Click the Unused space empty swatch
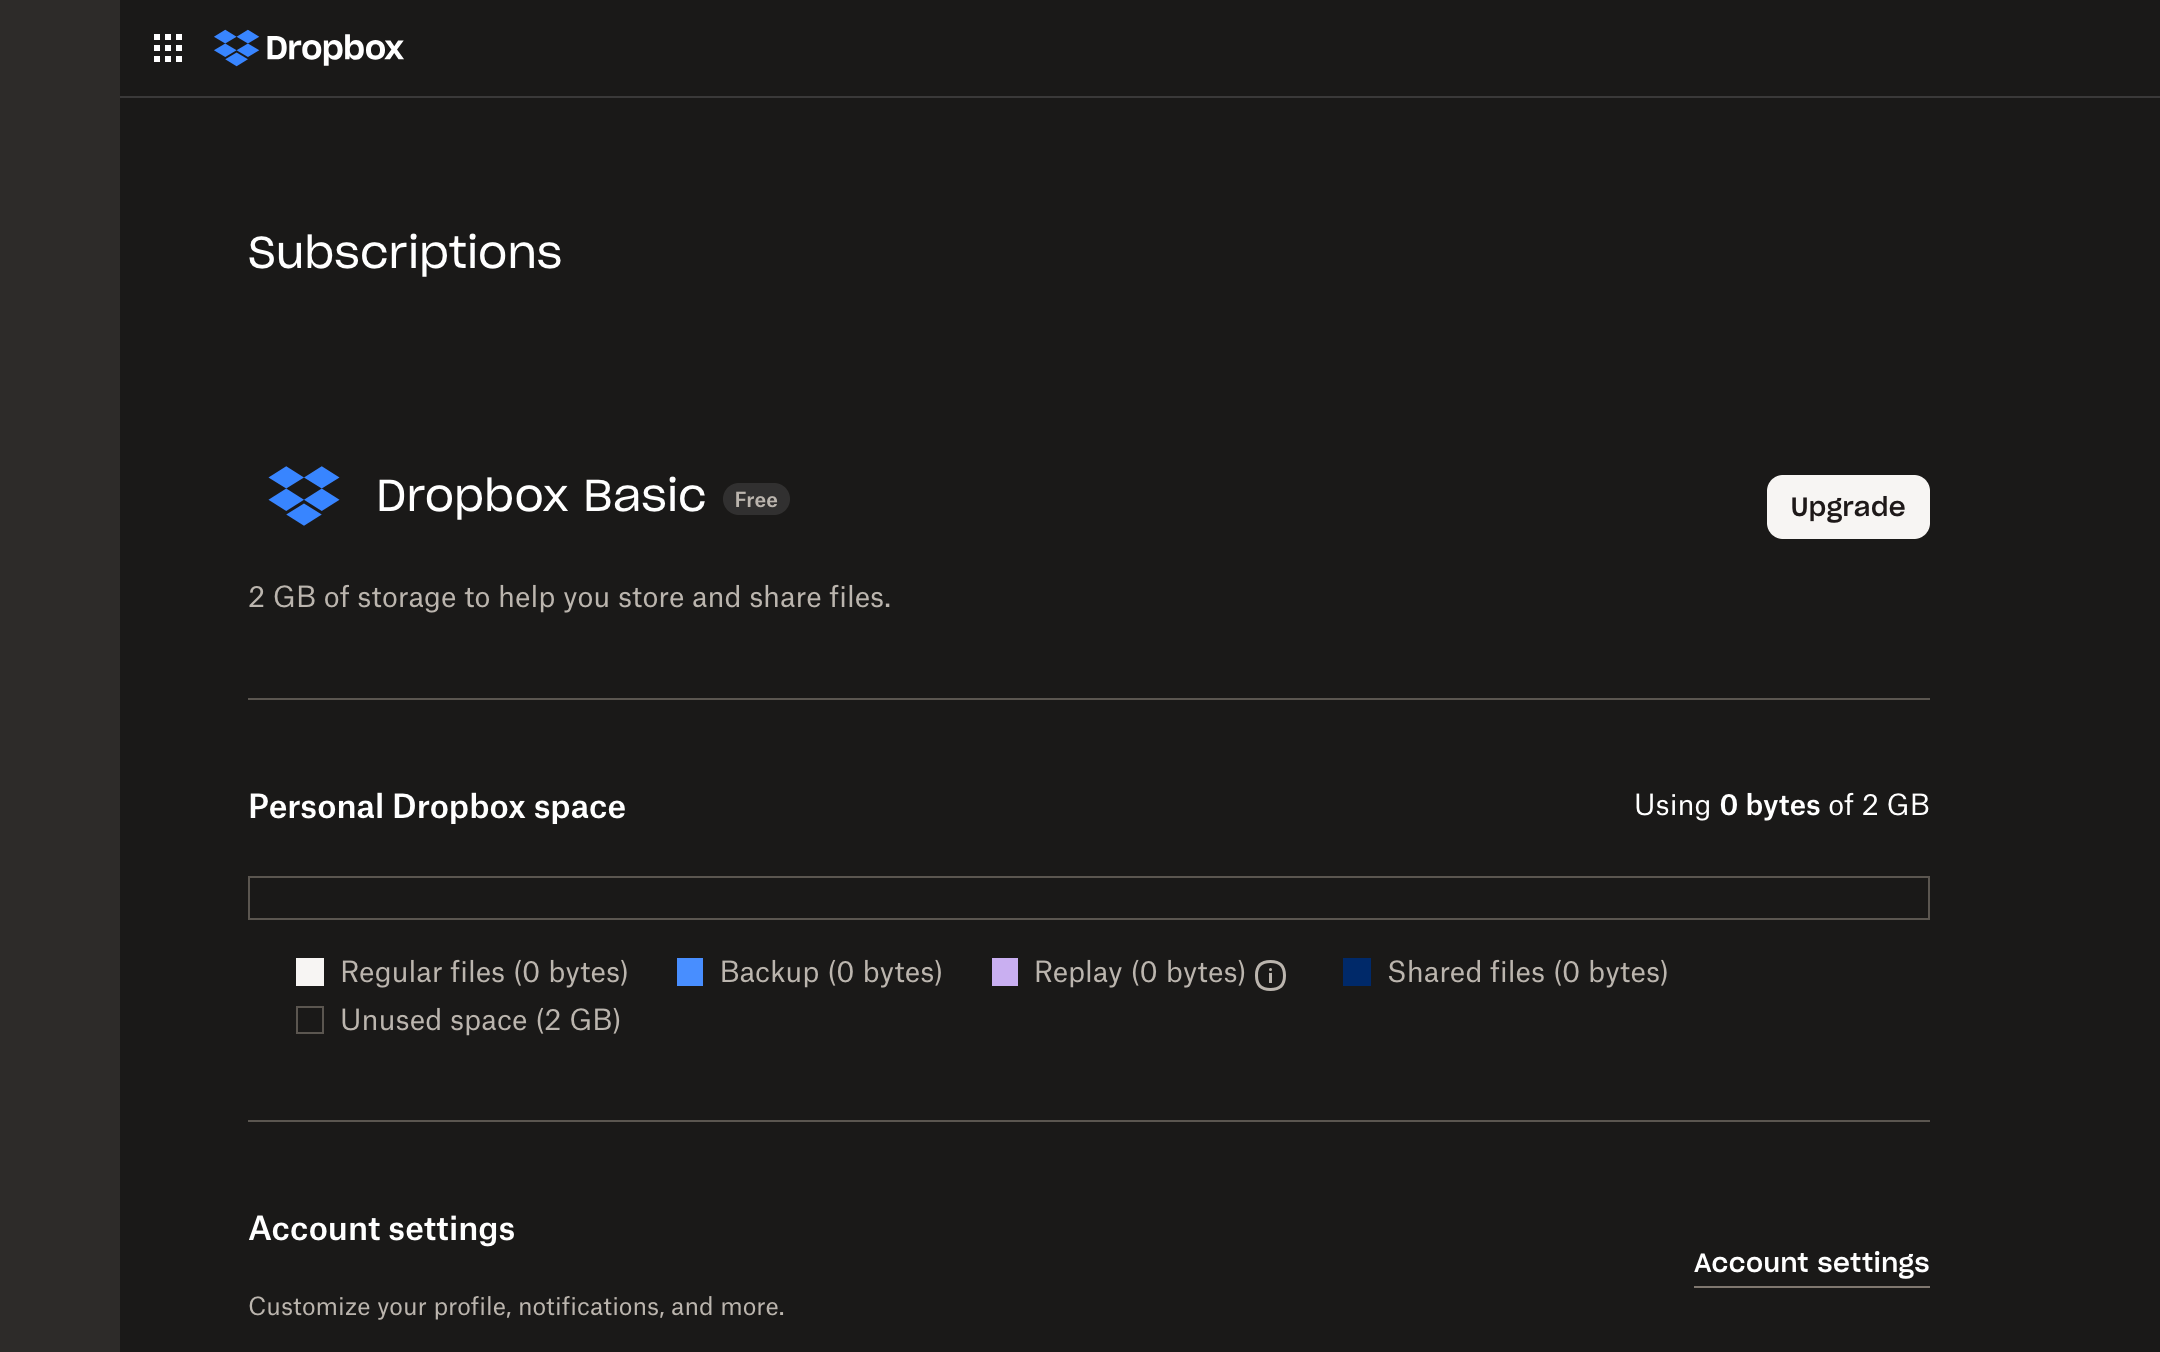This screenshot has width=2160, height=1352. pos(310,1020)
